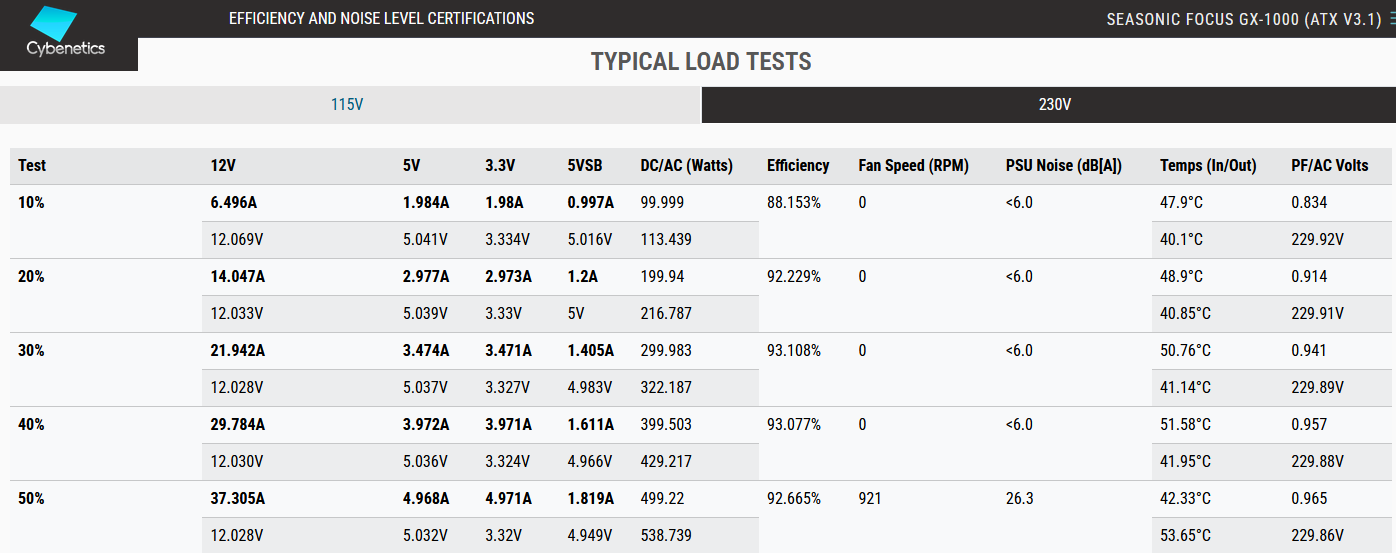Select the 10% test row label
Image resolution: width=1396 pixels, height=553 pixels.
click(31, 203)
